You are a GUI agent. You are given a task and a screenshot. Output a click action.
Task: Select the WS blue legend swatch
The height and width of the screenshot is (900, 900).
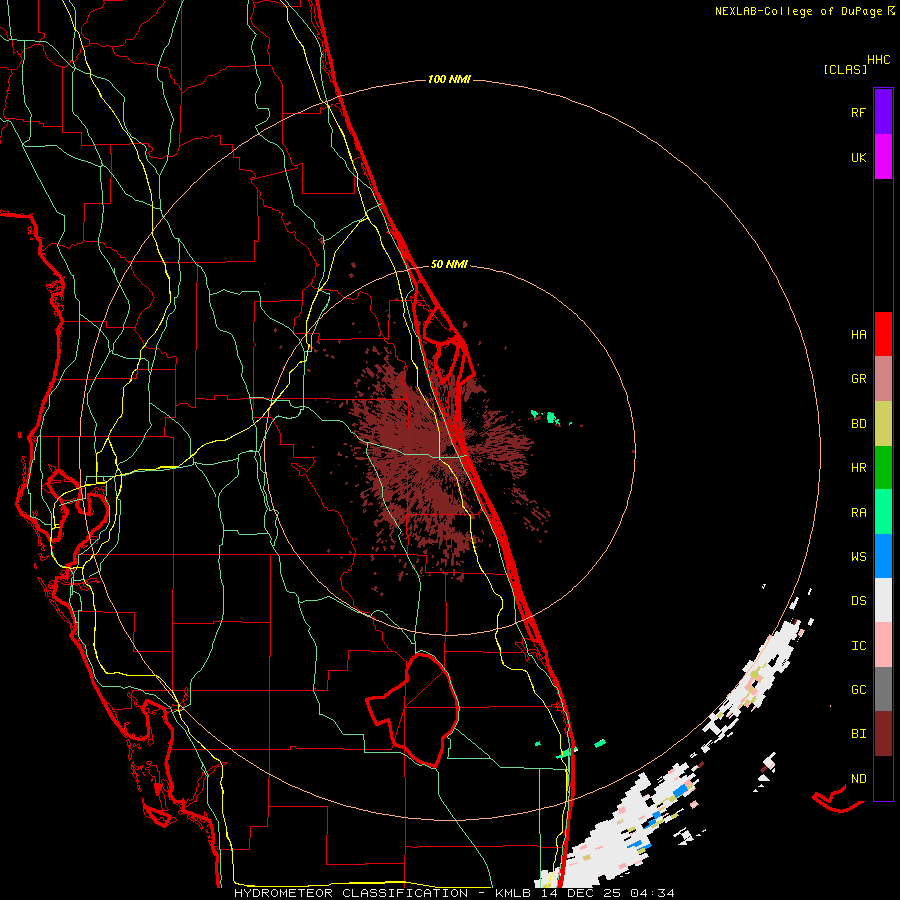pyautogui.click(x=883, y=556)
